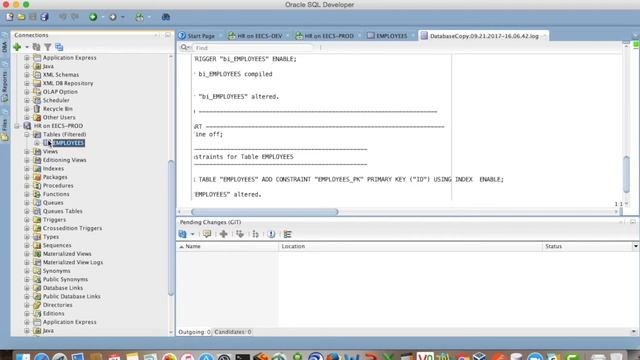Collapse the Tables (Filtered) node
This screenshot has height=360, width=640.
pos(27,134)
